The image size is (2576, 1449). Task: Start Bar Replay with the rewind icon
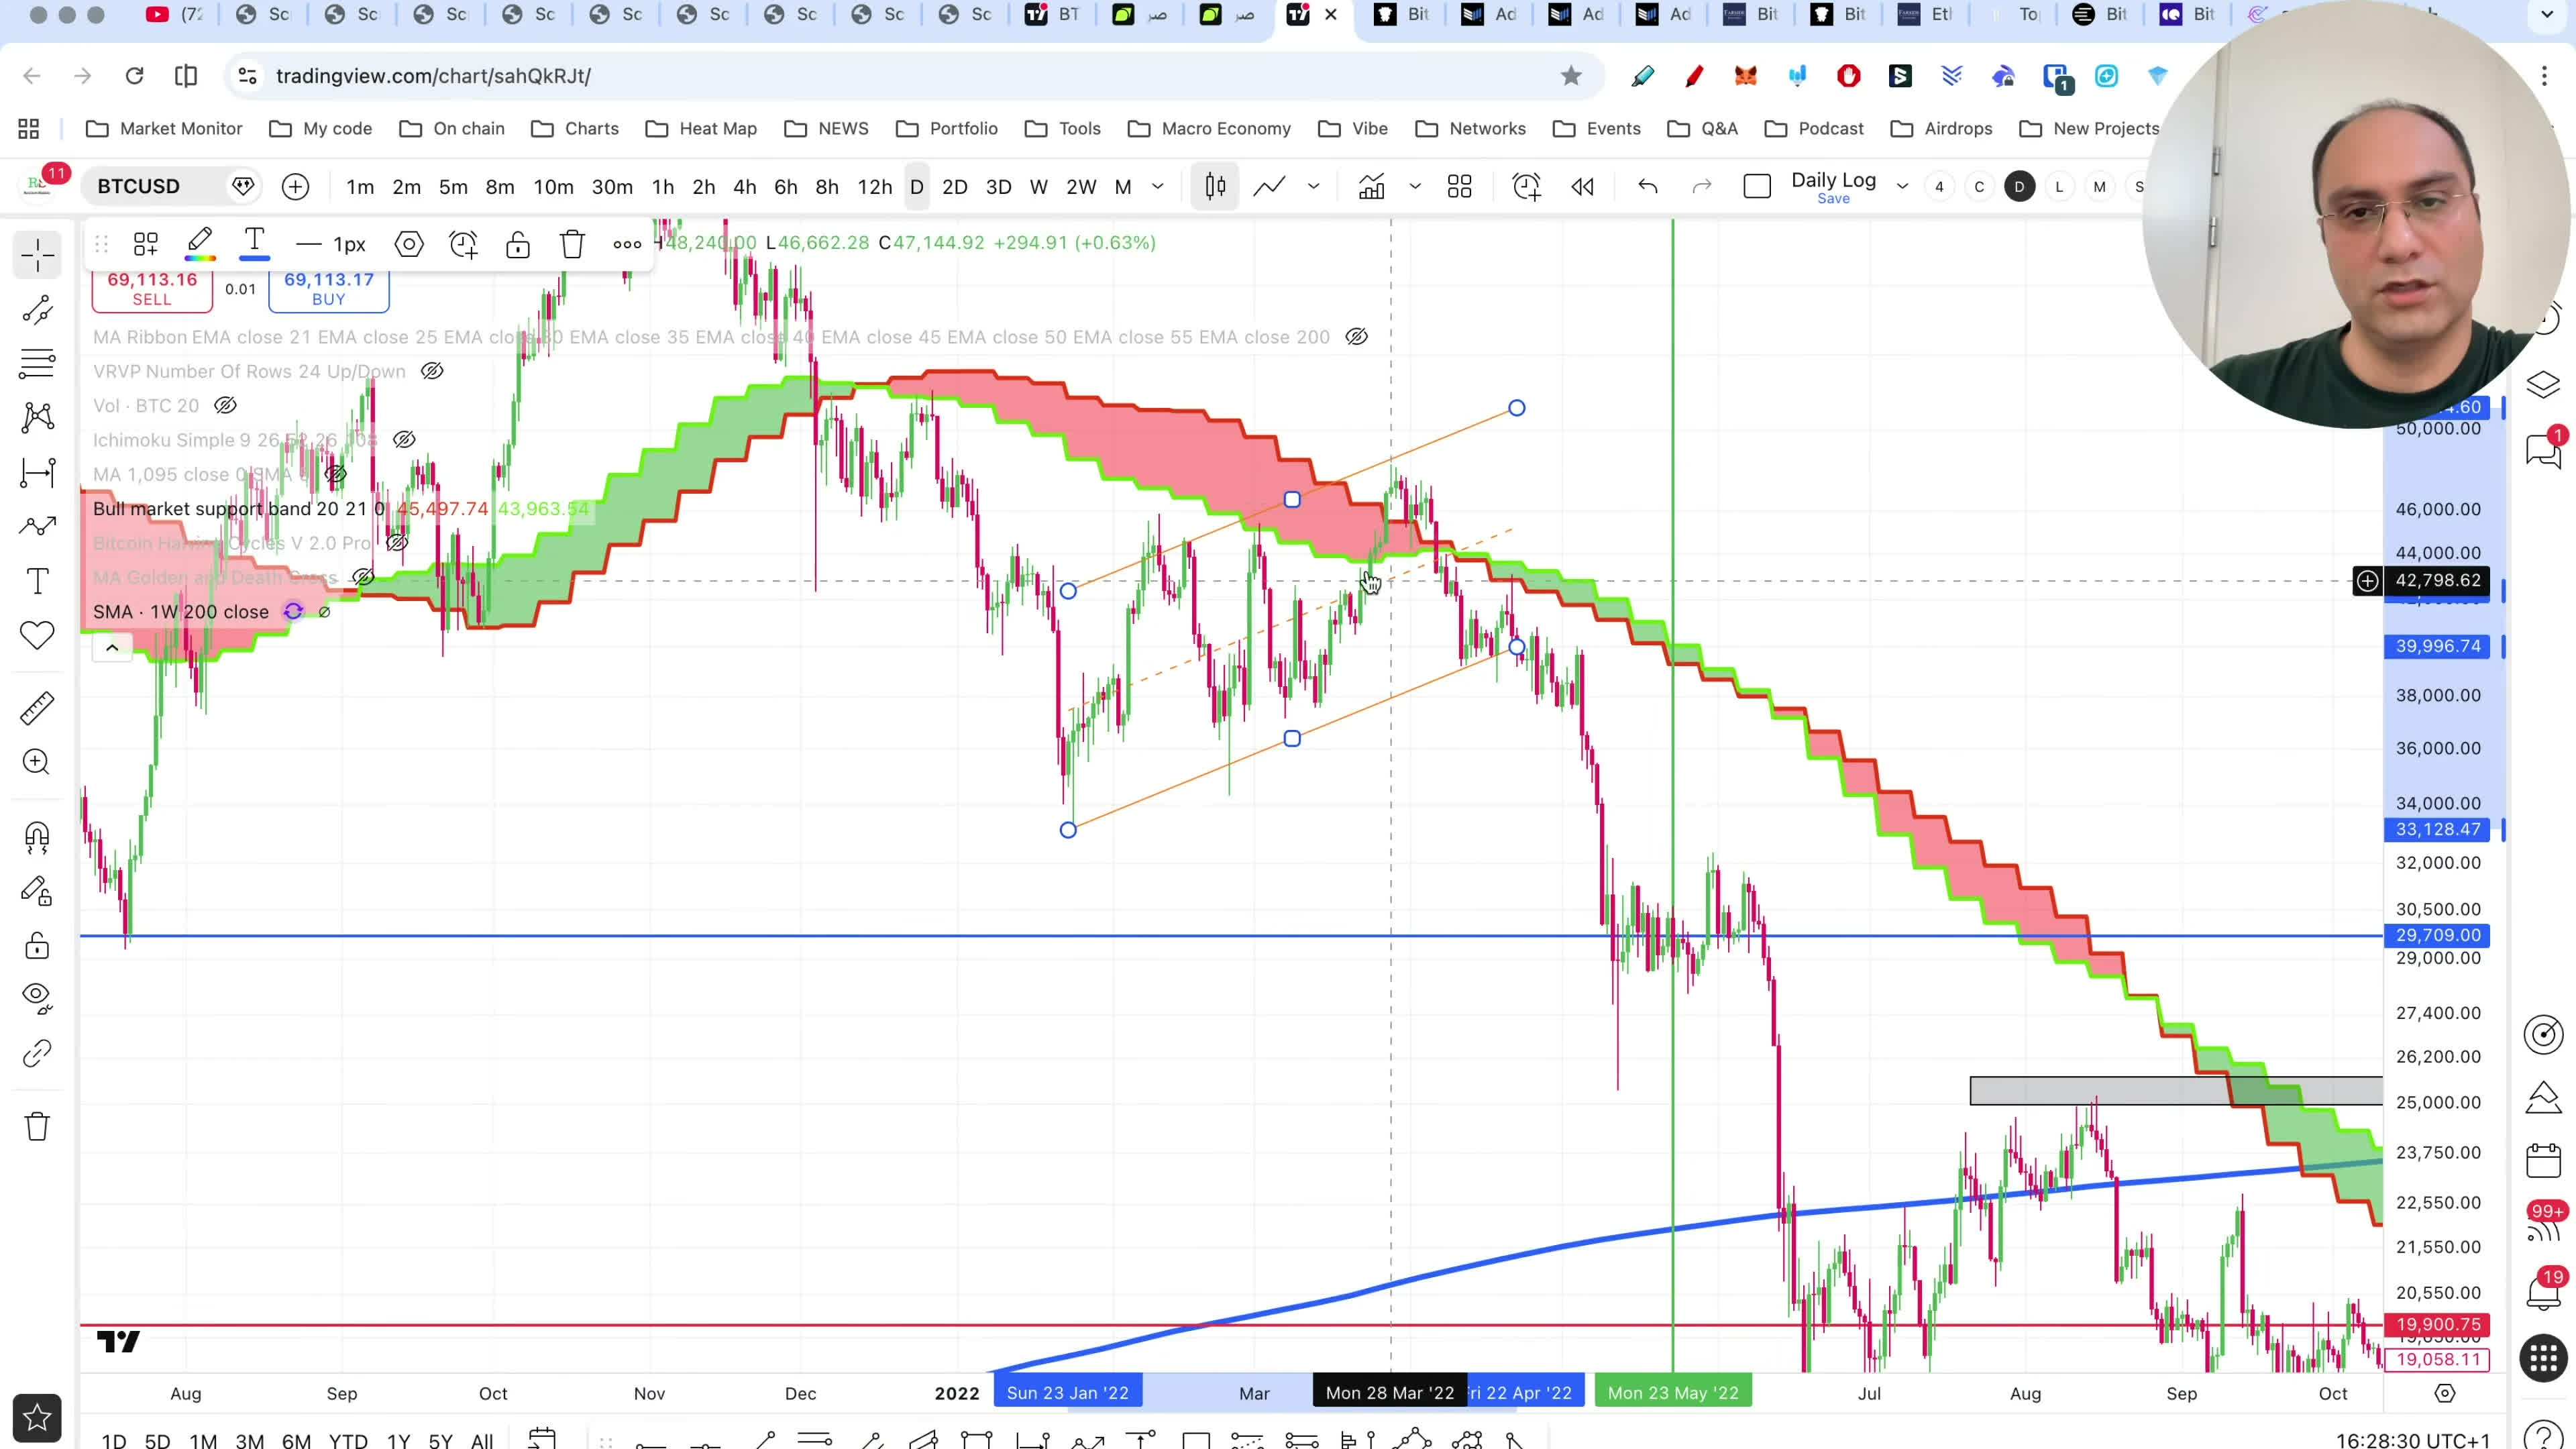1582,187
